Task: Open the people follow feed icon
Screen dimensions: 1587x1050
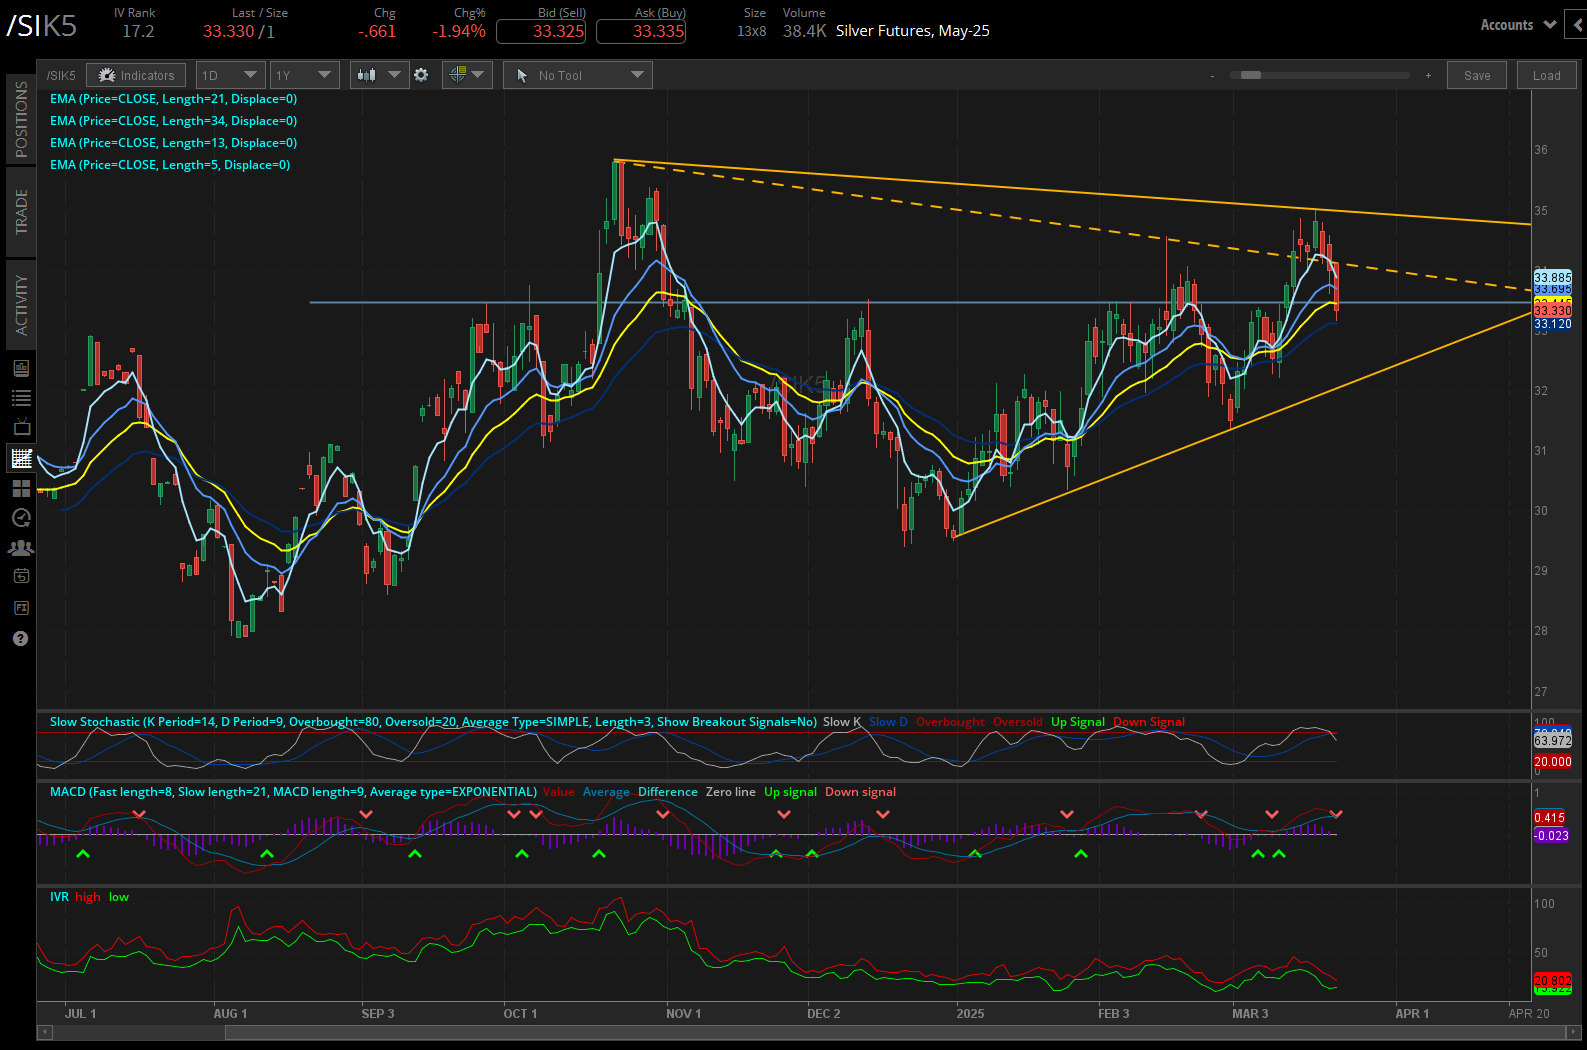Action: 21,548
